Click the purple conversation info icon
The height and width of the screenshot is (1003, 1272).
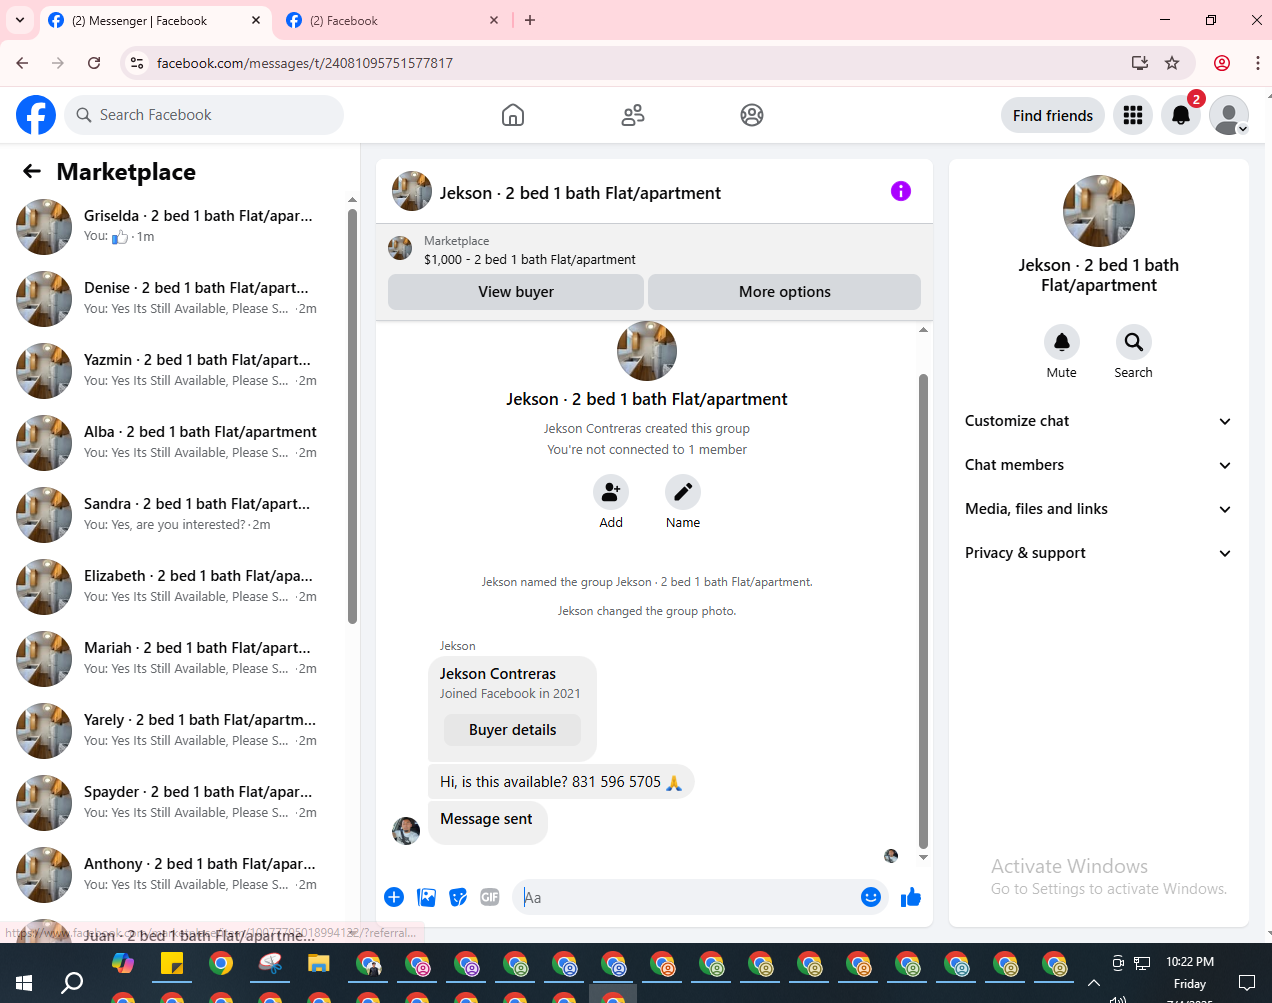[901, 191]
